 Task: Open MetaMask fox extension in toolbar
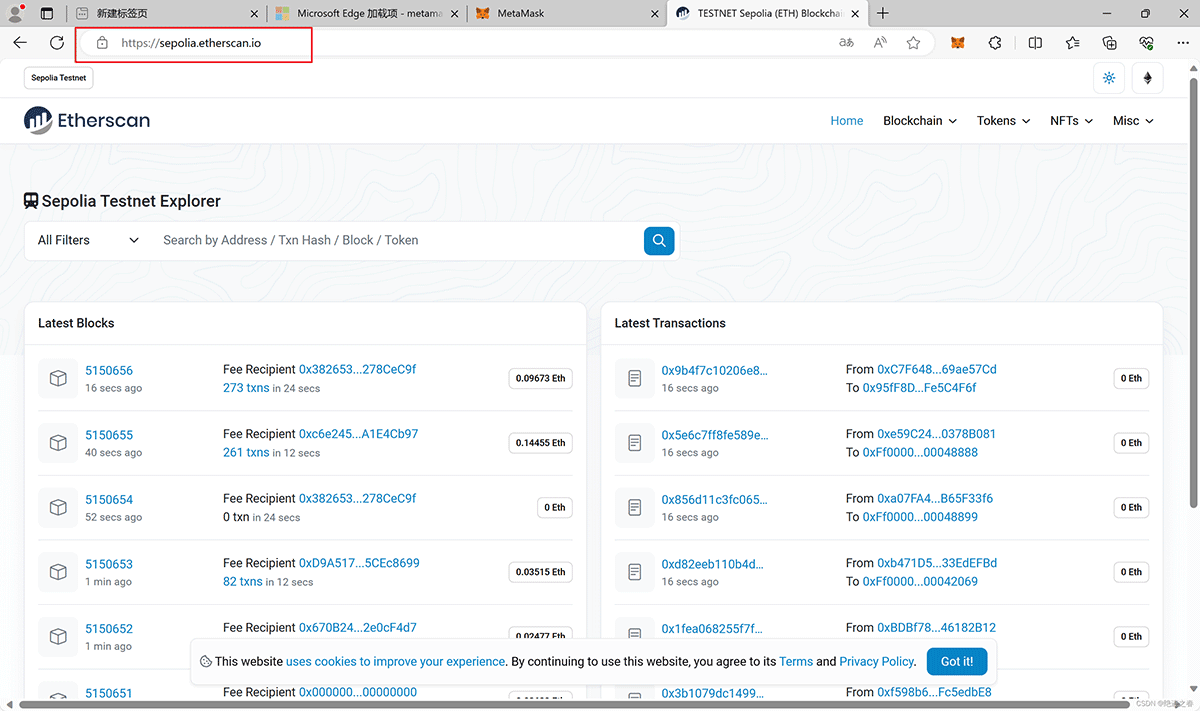pos(957,43)
